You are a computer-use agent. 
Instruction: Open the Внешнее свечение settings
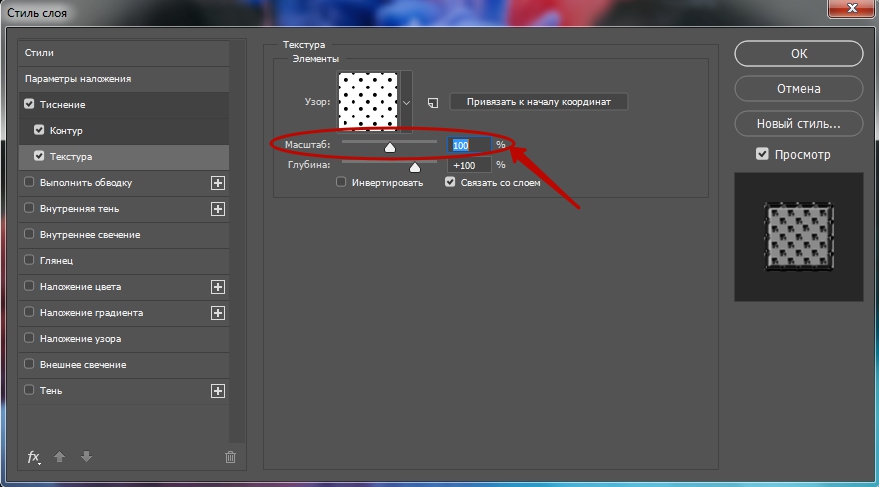pos(124,365)
